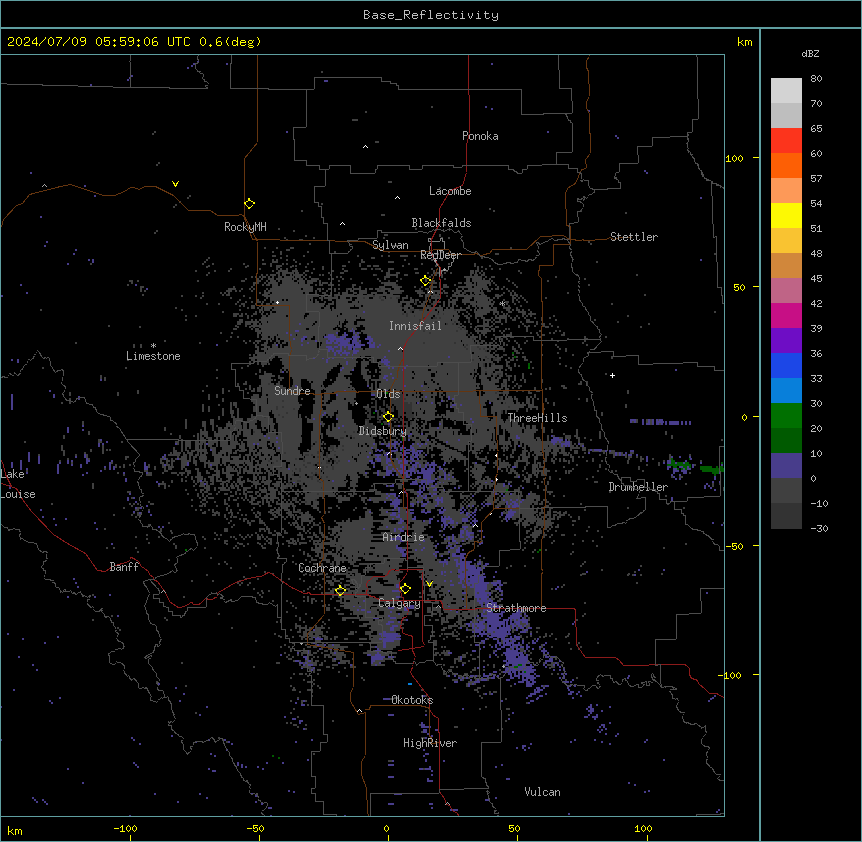Click the slate-purple 0-10 dBZ legend swatch
The image size is (862, 842).
point(786,466)
